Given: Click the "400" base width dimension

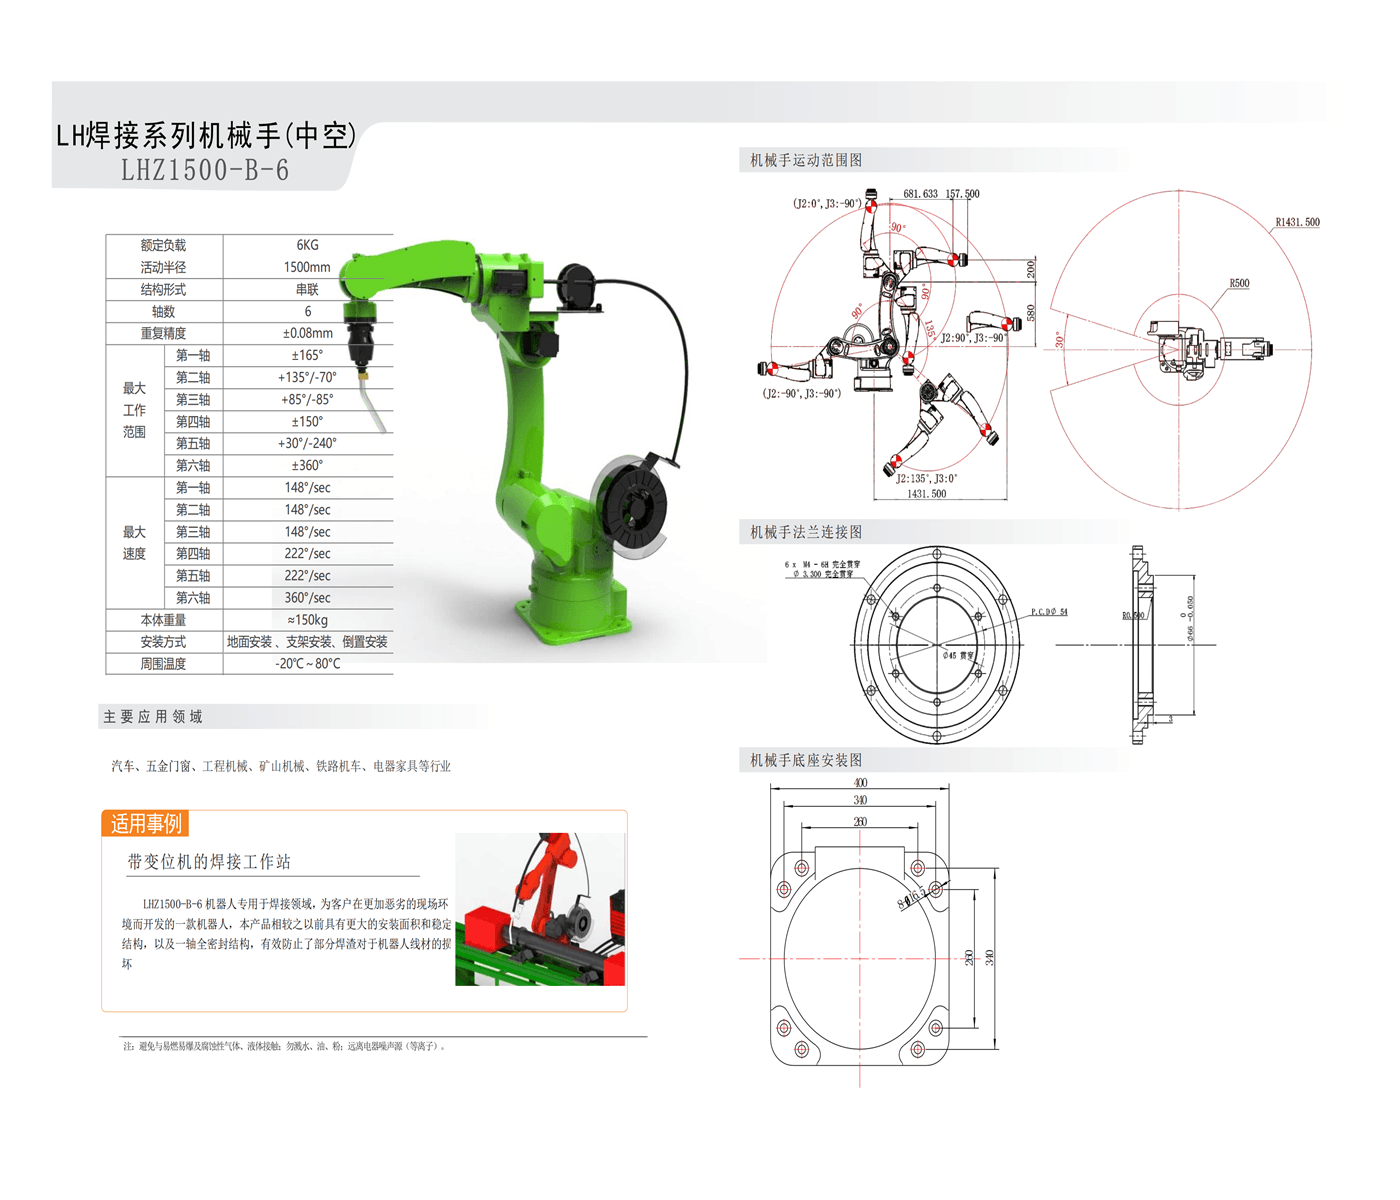Looking at the screenshot, I should coord(860,783).
